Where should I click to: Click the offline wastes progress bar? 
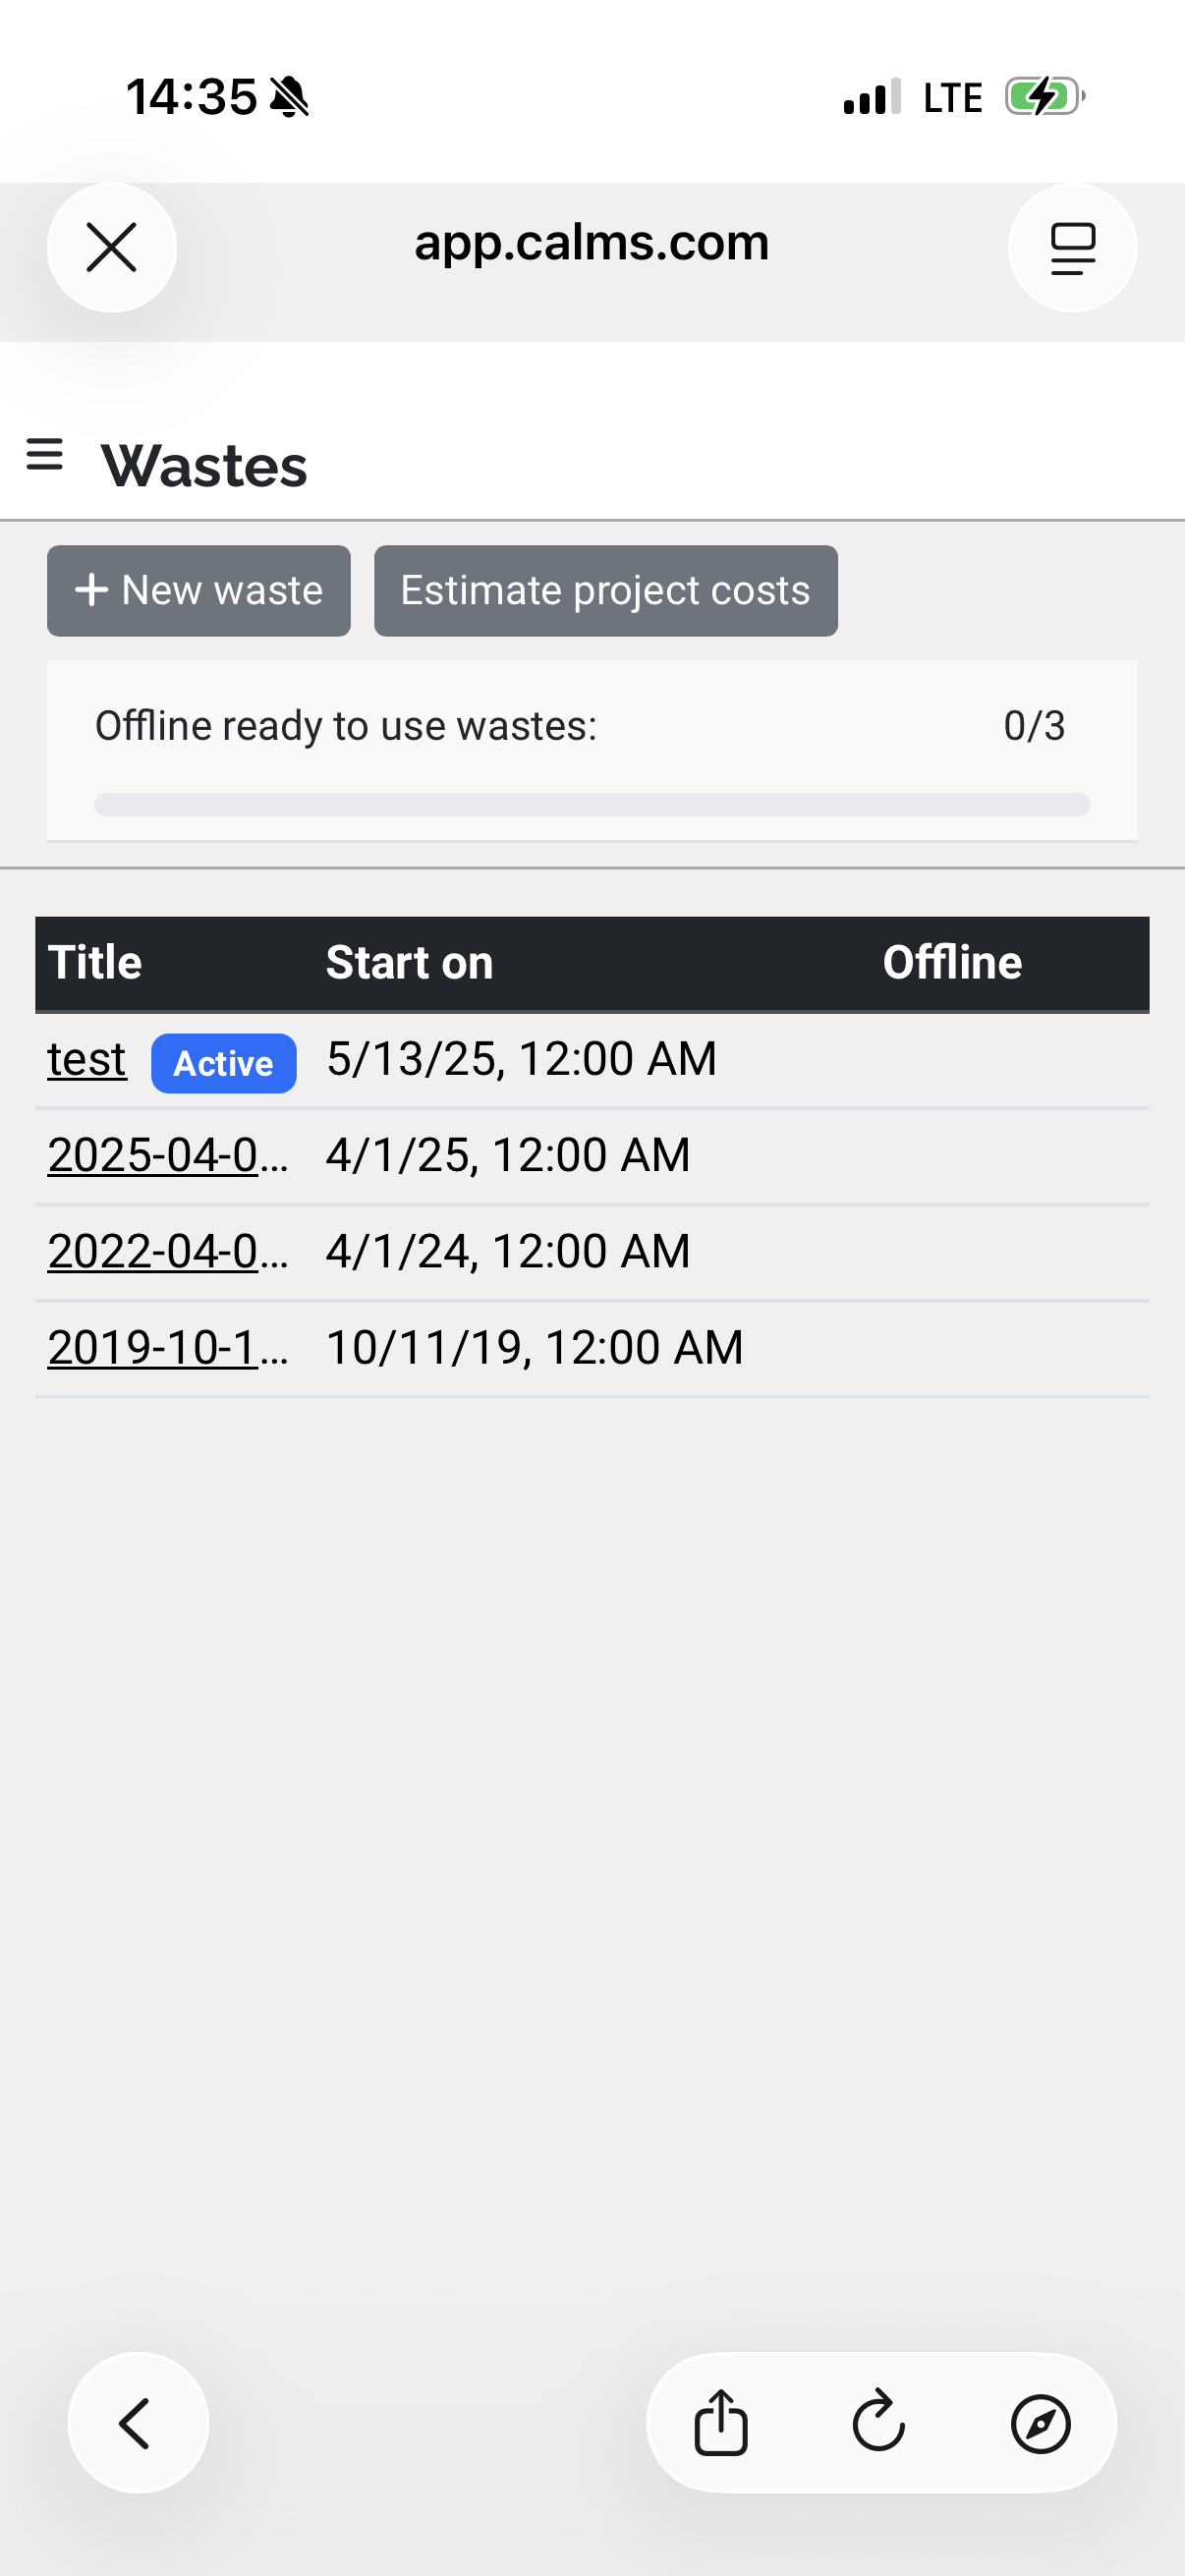592,805
